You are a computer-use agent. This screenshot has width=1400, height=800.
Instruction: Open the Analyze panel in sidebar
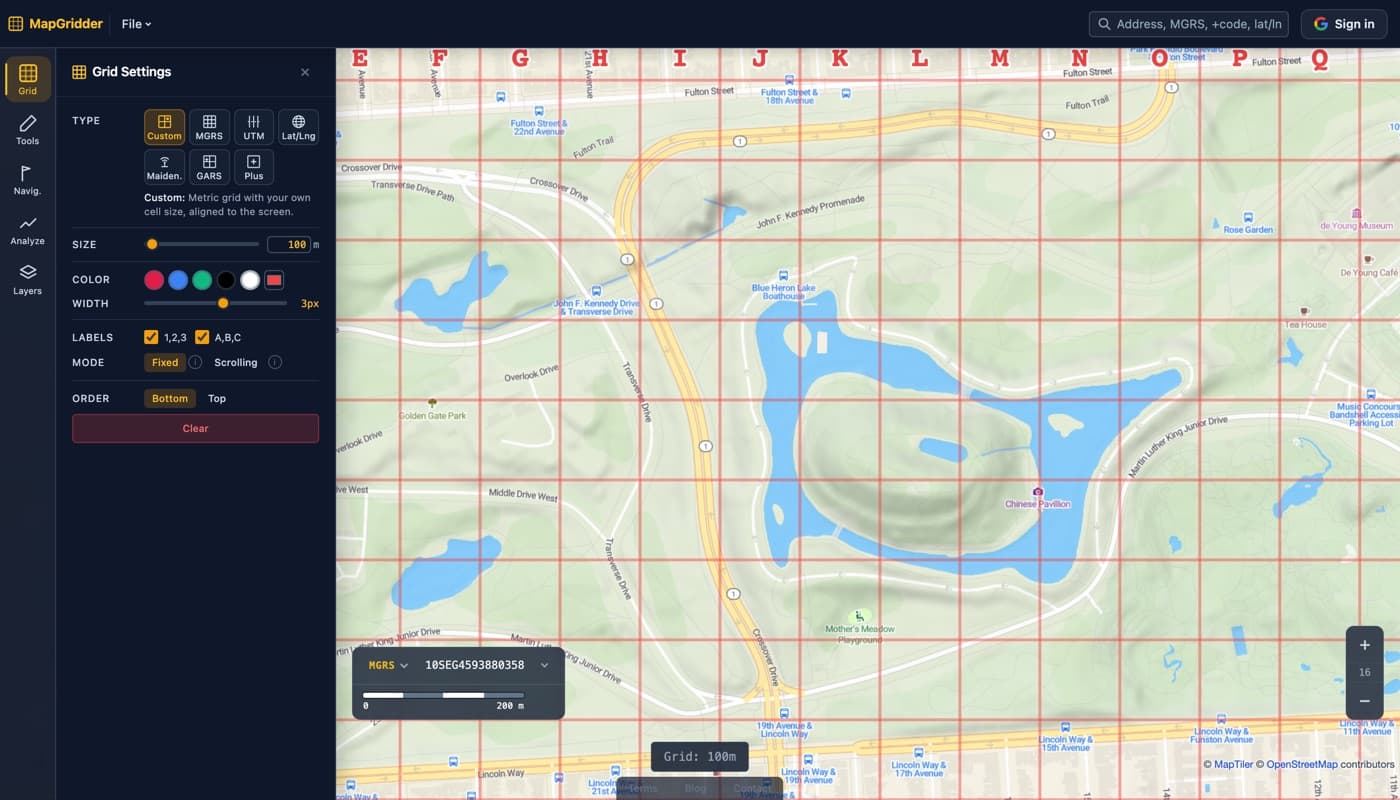(27, 229)
